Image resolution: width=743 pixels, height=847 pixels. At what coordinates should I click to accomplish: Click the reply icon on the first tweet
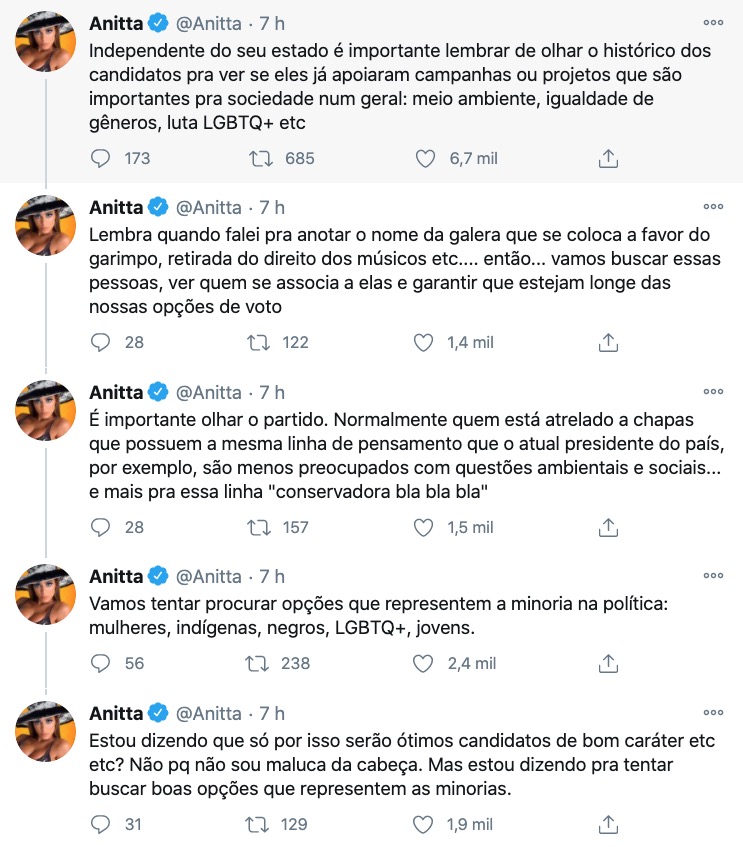click(x=99, y=157)
